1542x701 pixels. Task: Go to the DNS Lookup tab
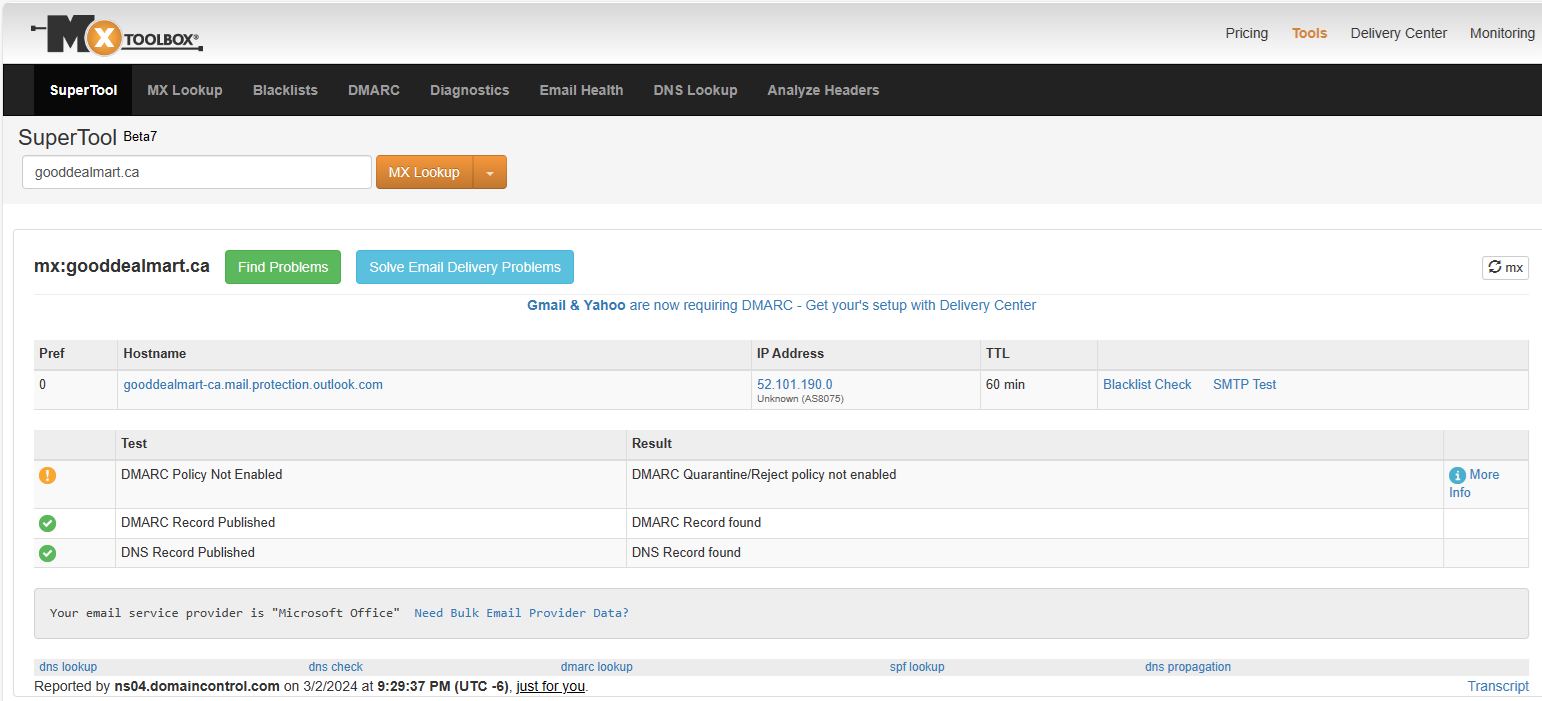click(695, 90)
